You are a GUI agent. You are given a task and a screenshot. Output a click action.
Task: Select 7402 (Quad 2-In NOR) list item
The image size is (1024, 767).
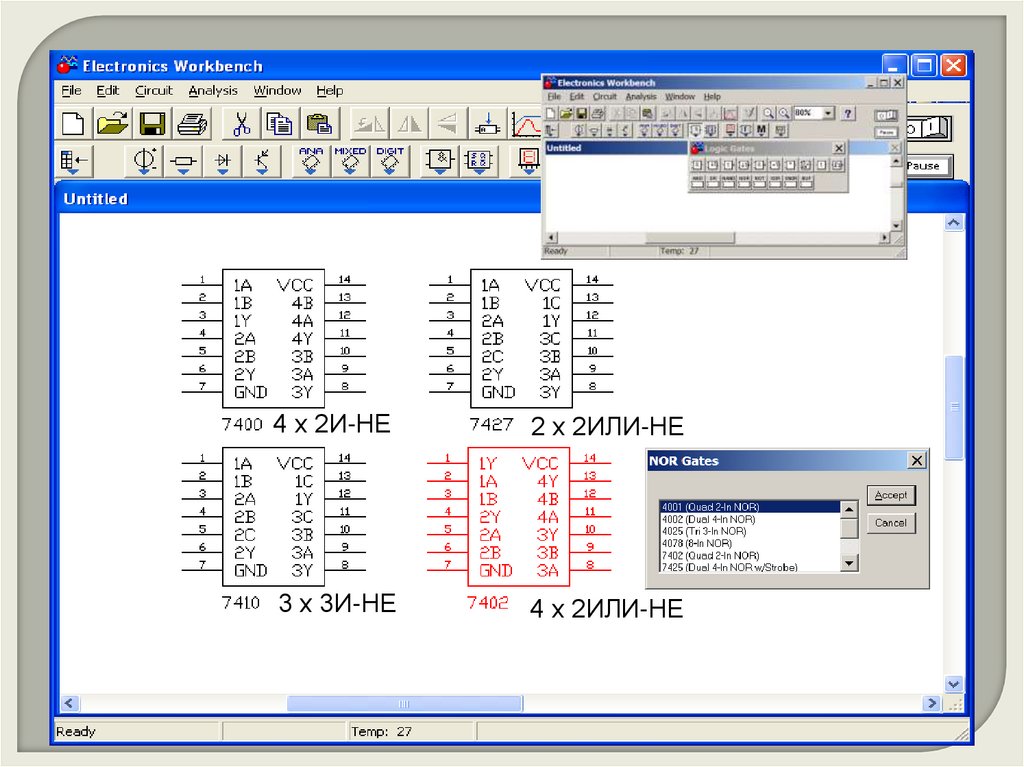click(750, 555)
